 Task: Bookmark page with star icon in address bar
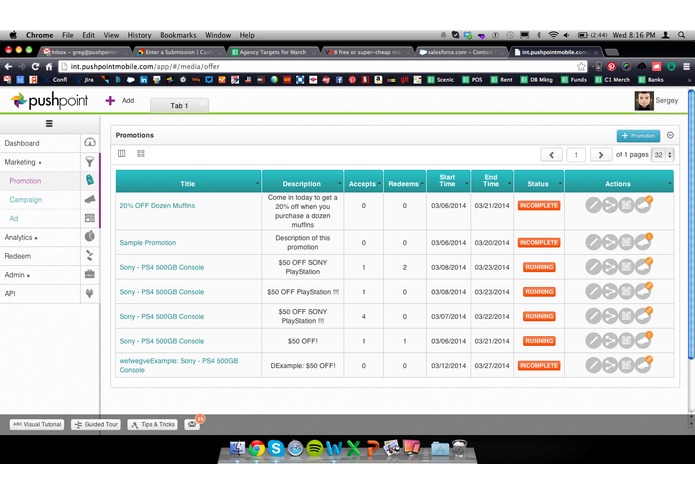click(581, 66)
